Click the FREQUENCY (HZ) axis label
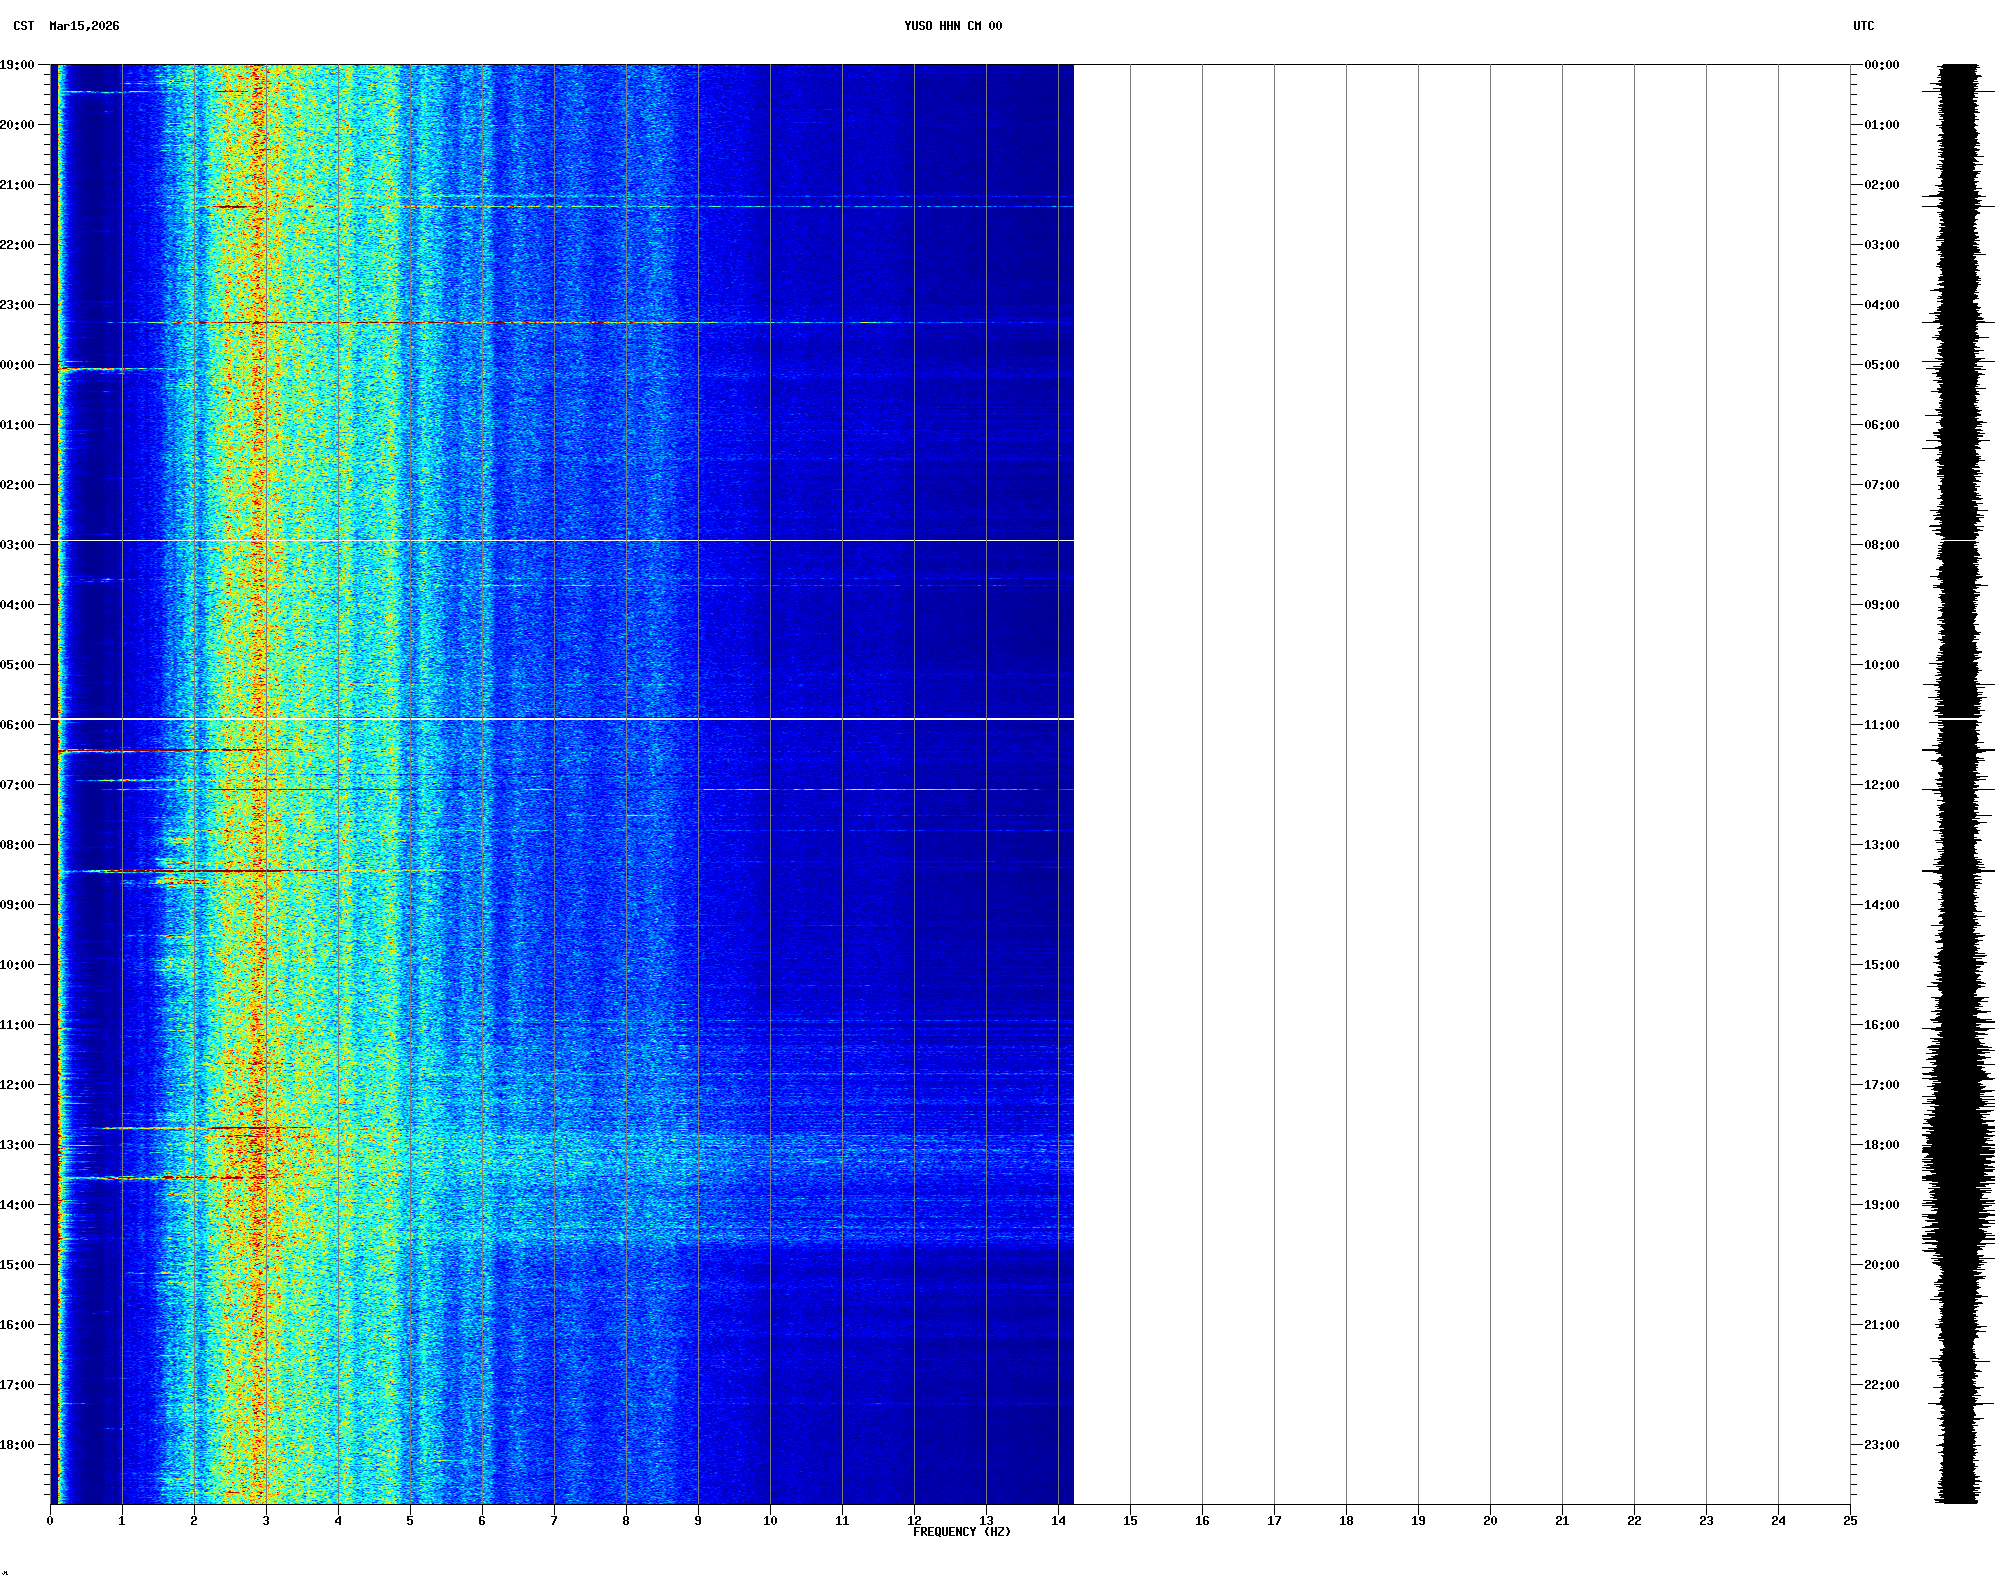This screenshot has height=1584, width=2002. tap(961, 1532)
